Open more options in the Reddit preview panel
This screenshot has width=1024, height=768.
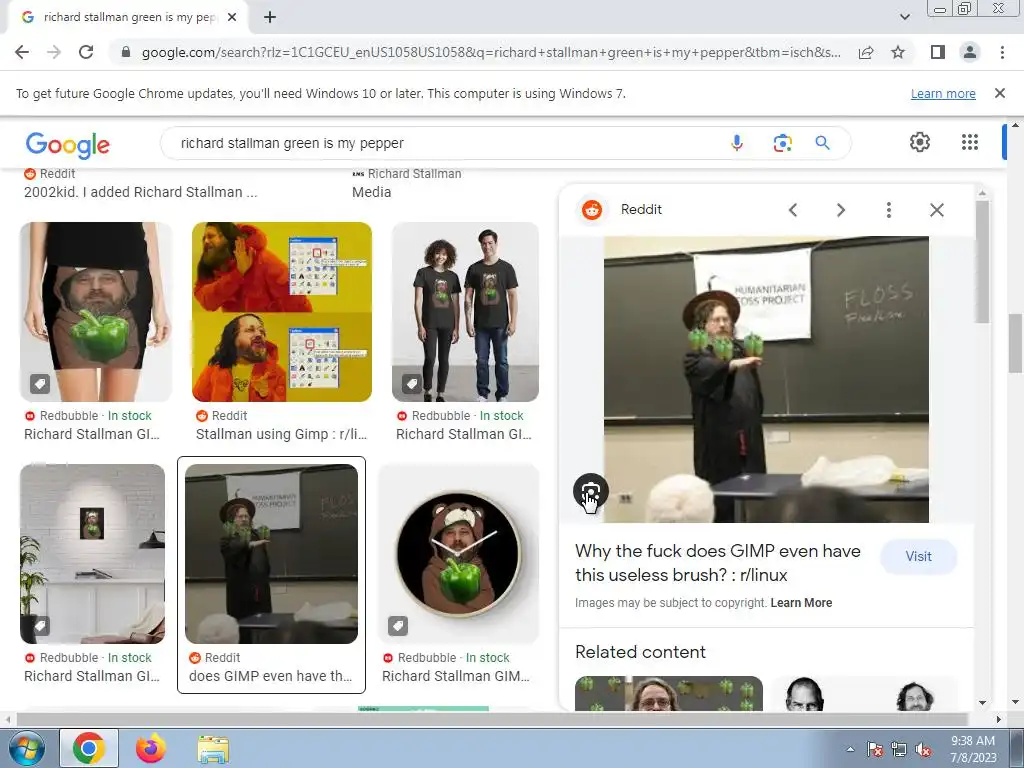pyautogui.click(x=888, y=210)
